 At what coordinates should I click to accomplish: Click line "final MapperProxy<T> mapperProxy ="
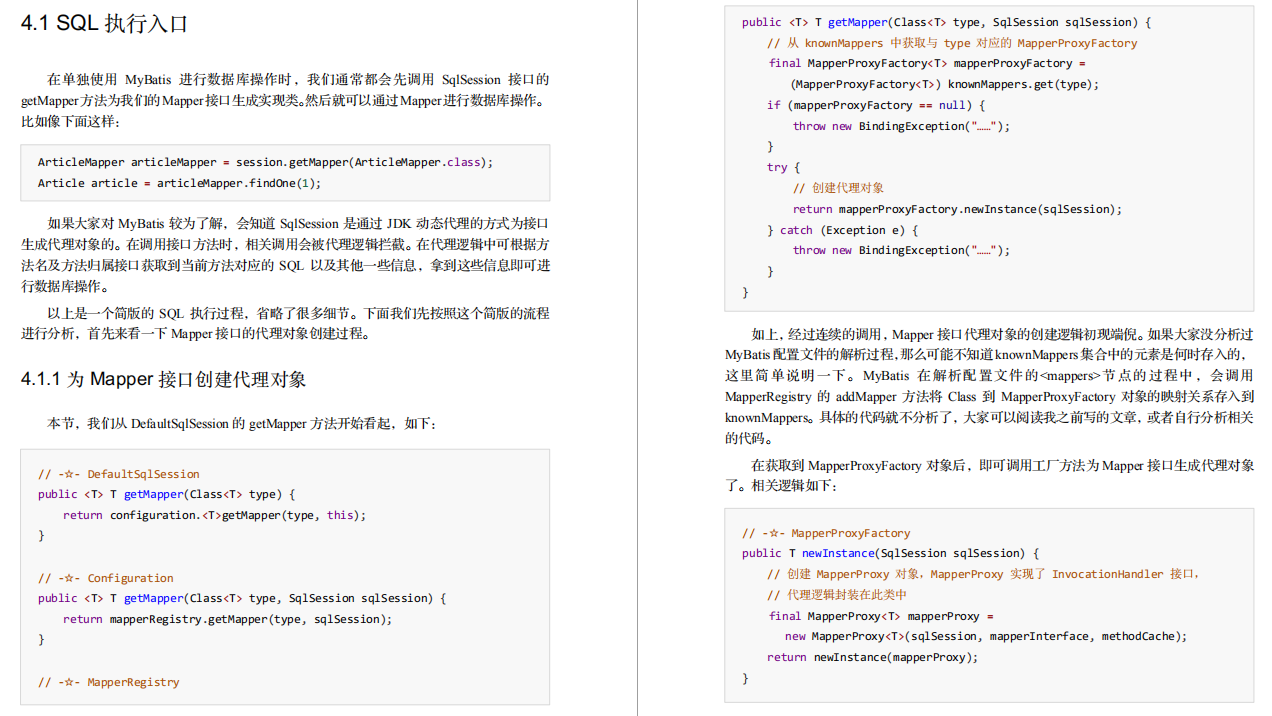(x=881, y=616)
